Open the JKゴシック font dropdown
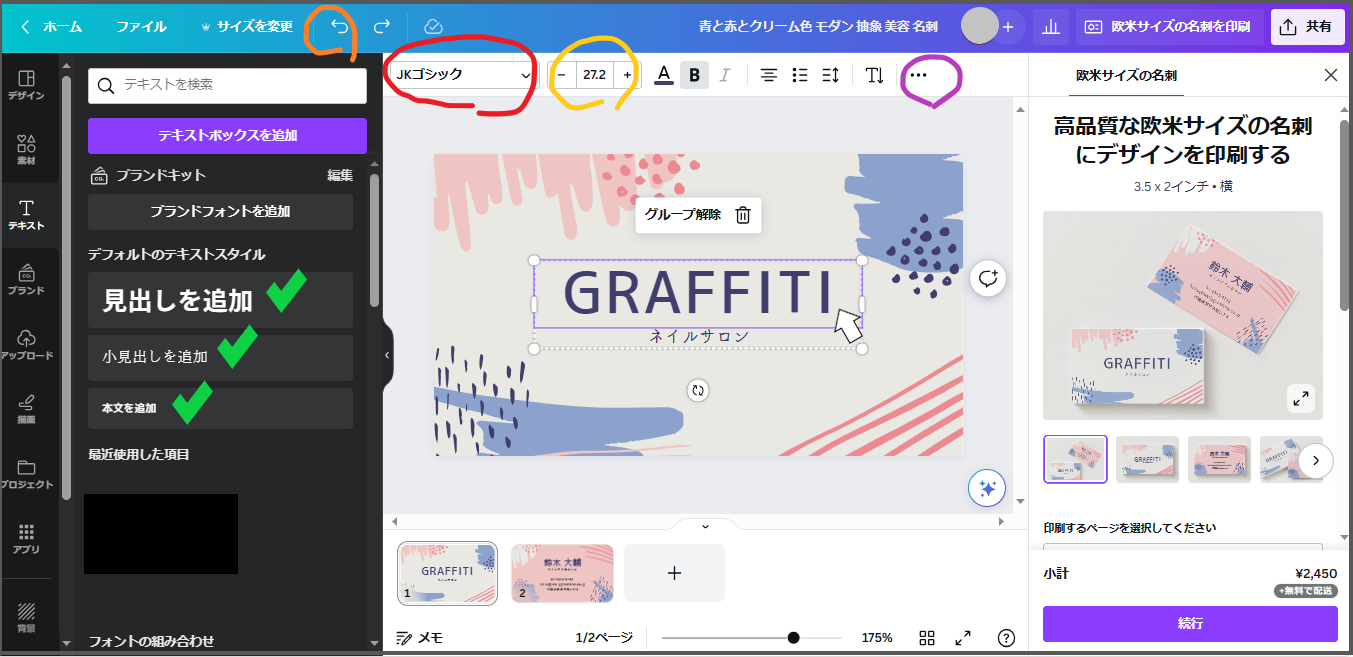 click(462, 75)
